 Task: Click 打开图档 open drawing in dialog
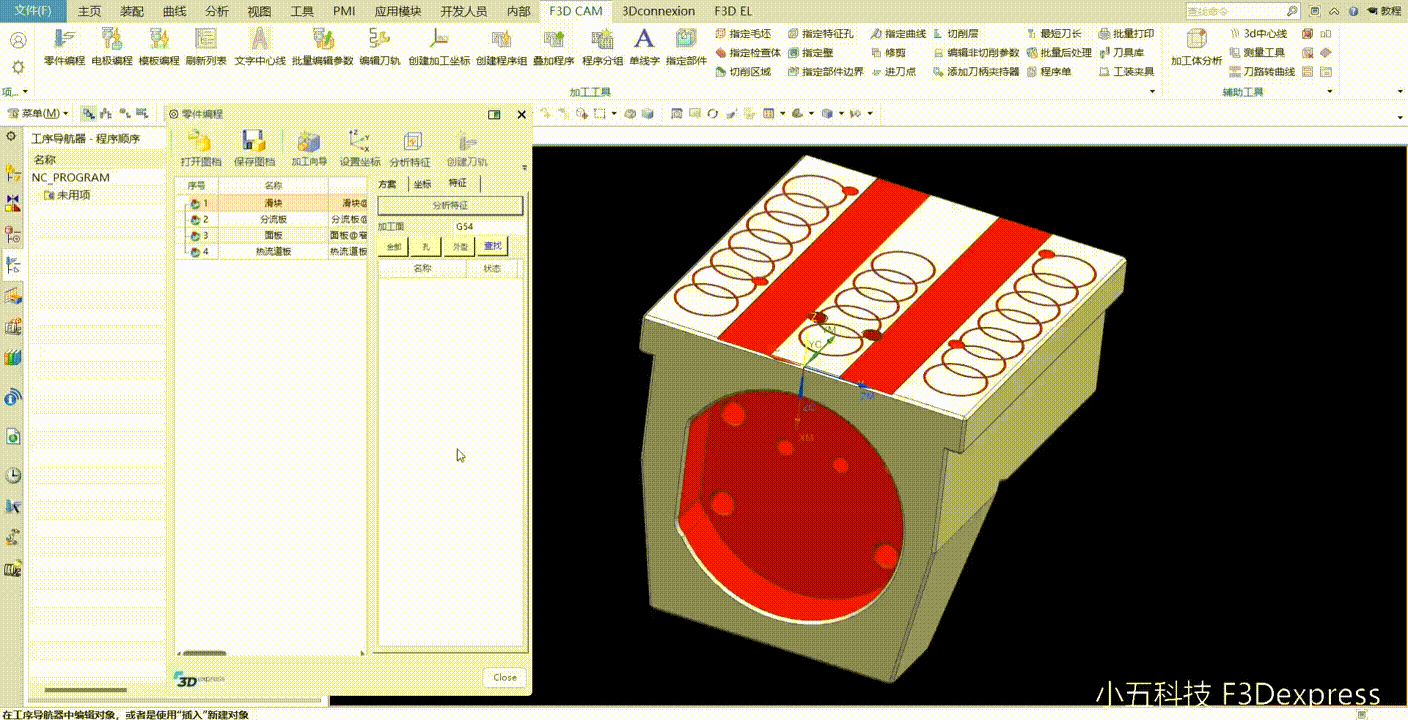click(200, 147)
